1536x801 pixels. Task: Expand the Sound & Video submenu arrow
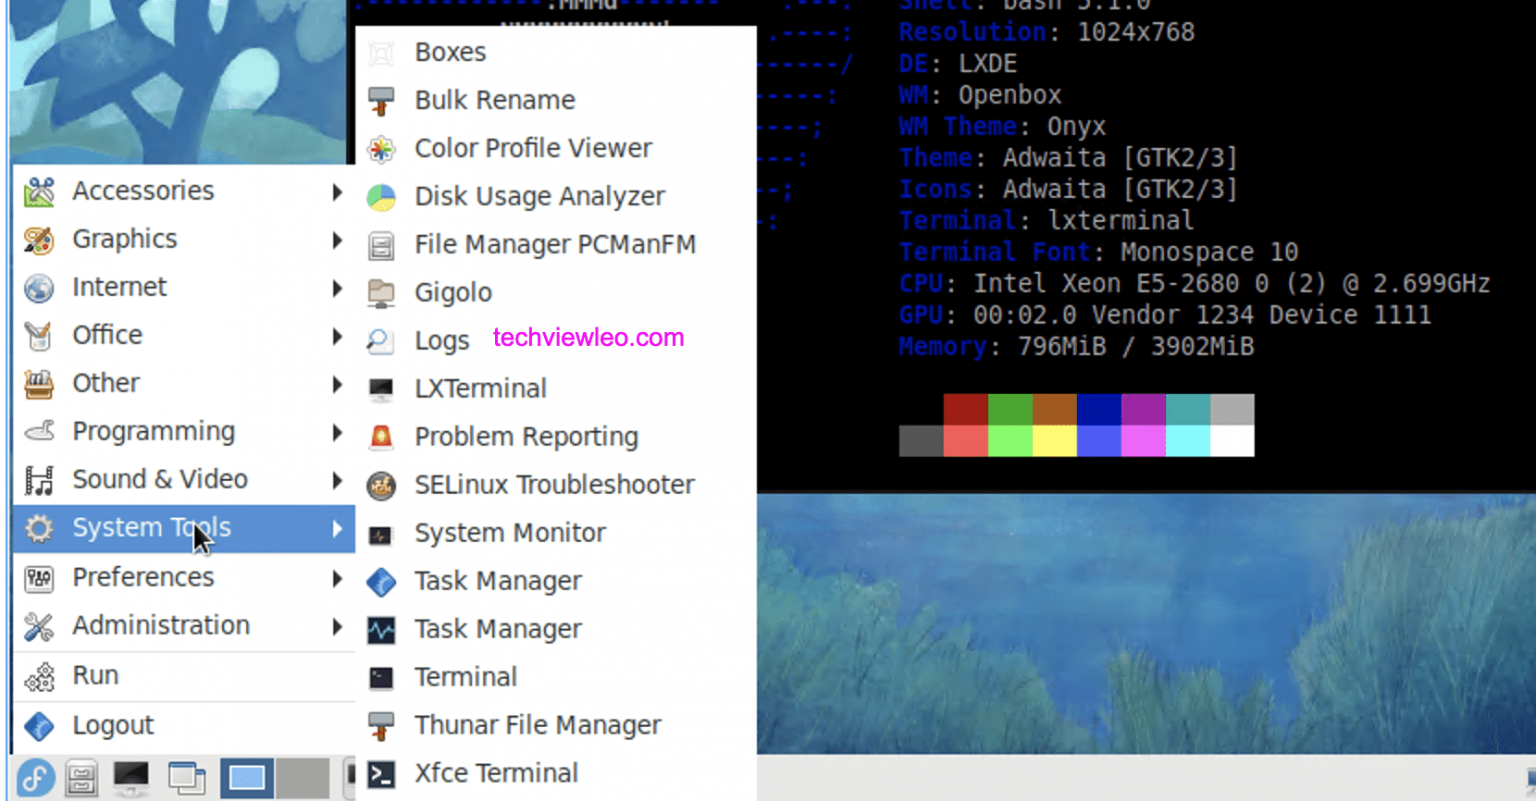tap(337, 480)
